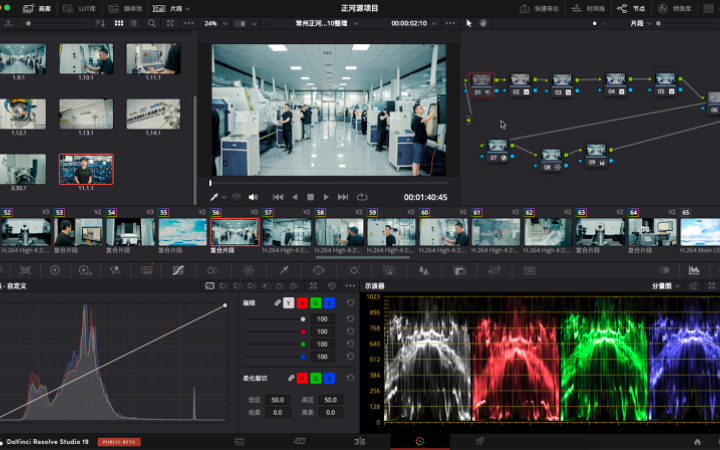Open the Power Window palette
The image size is (720, 450).
click(319, 270)
